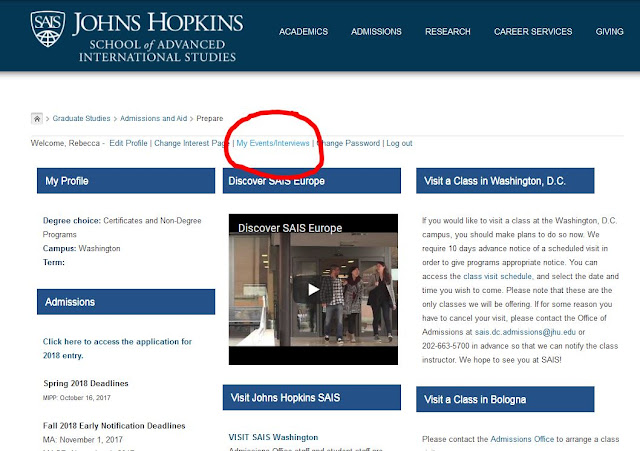Click sais.dc.admissions@jhu.edu email link
Screen dimensions: 640x451
[525, 332]
